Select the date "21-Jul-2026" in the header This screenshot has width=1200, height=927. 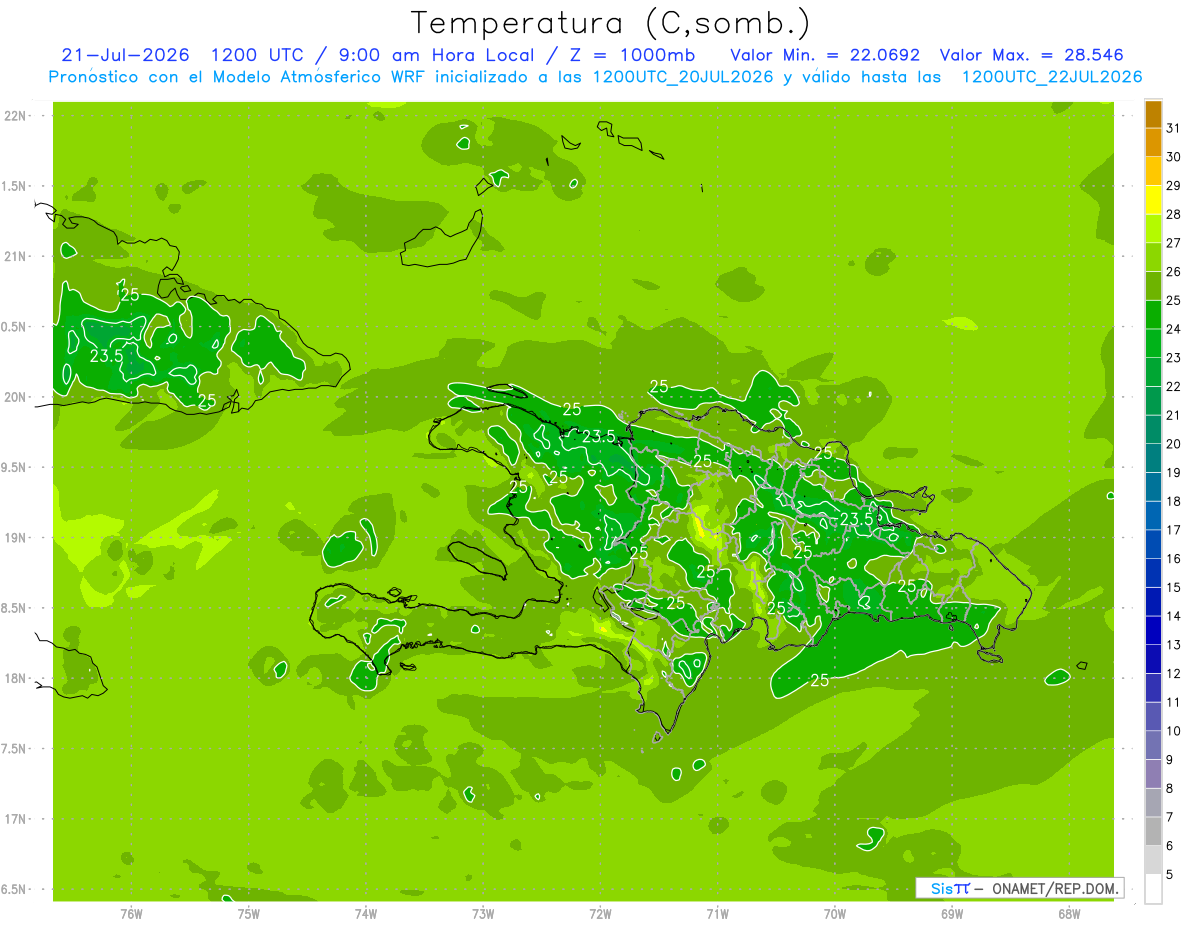click(x=125, y=55)
